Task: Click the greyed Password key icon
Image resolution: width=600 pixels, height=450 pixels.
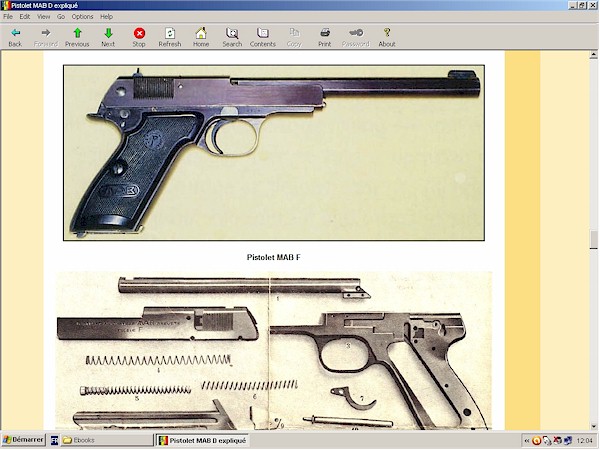Action: 355,38
